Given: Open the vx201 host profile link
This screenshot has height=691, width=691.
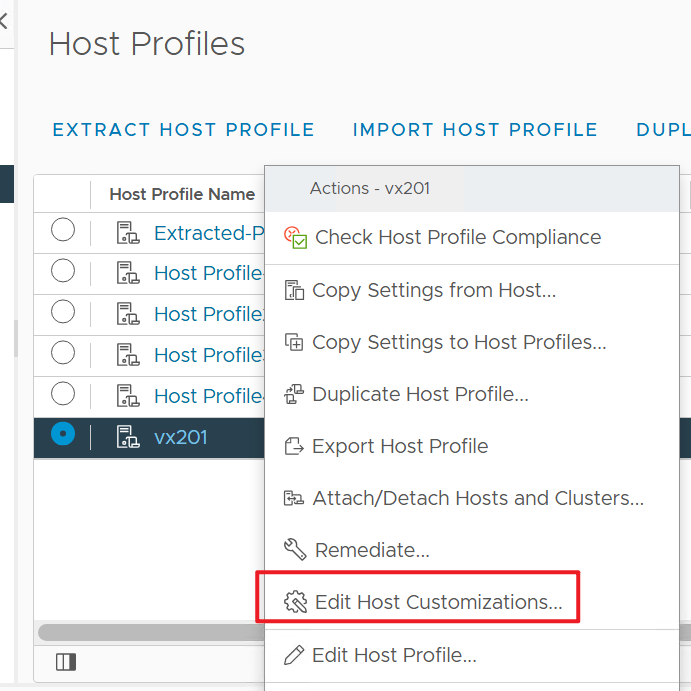Looking at the screenshot, I should [181, 437].
